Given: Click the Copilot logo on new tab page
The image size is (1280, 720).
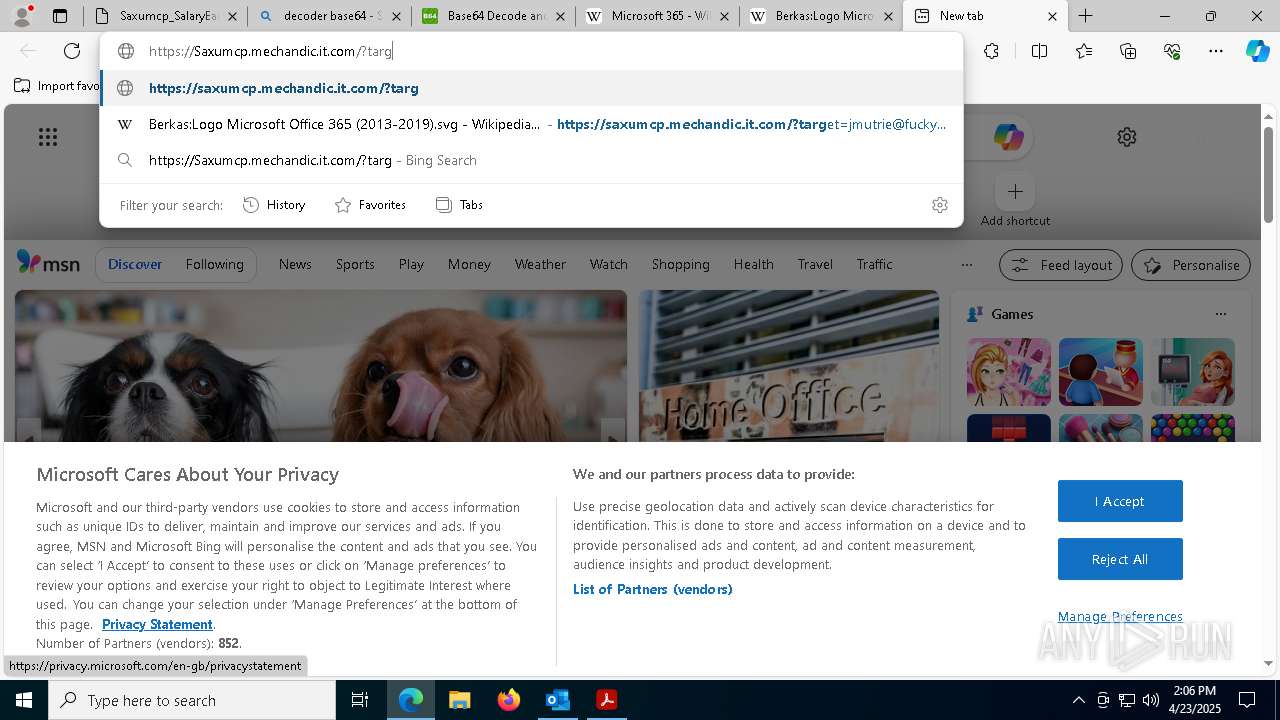Looking at the screenshot, I should coord(1008,137).
